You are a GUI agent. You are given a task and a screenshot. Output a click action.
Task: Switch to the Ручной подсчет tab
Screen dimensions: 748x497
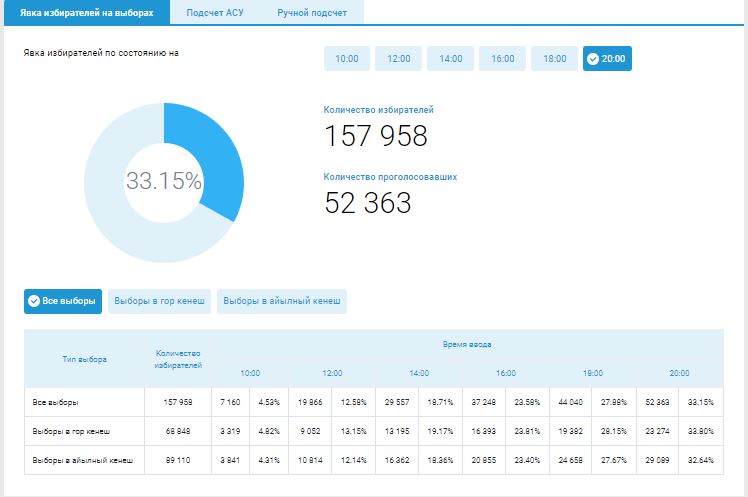pos(313,12)
